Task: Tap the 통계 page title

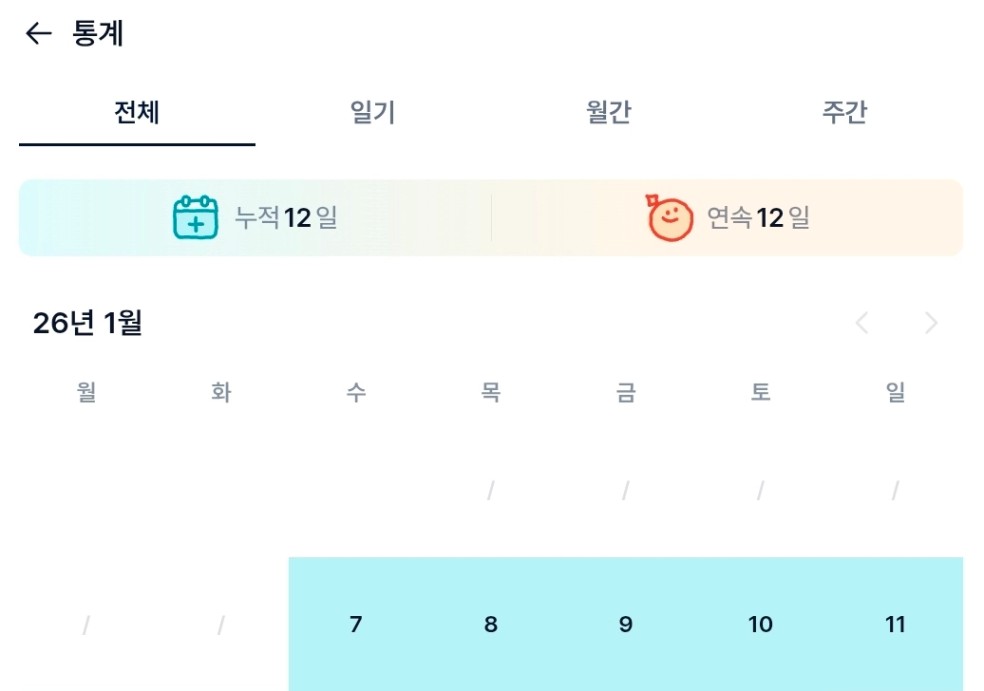Action: [x=98, y=34]
